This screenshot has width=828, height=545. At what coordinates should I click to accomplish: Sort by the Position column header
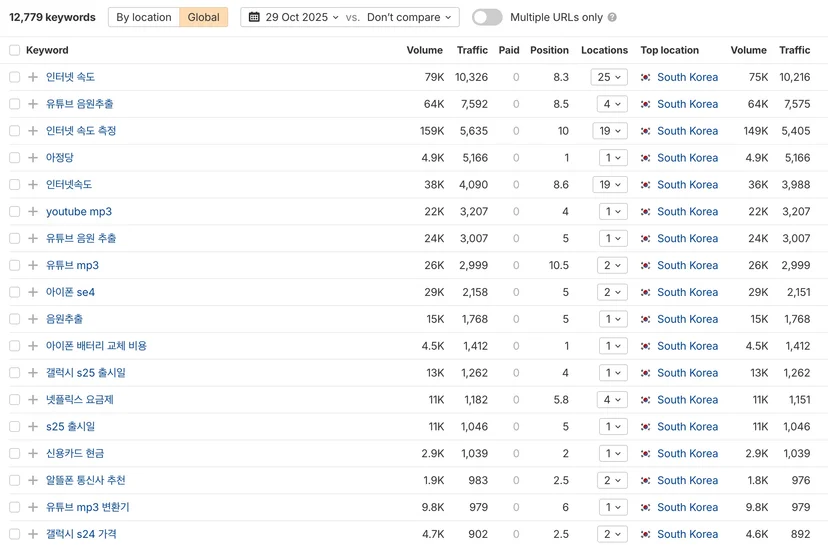coord(549,50)
